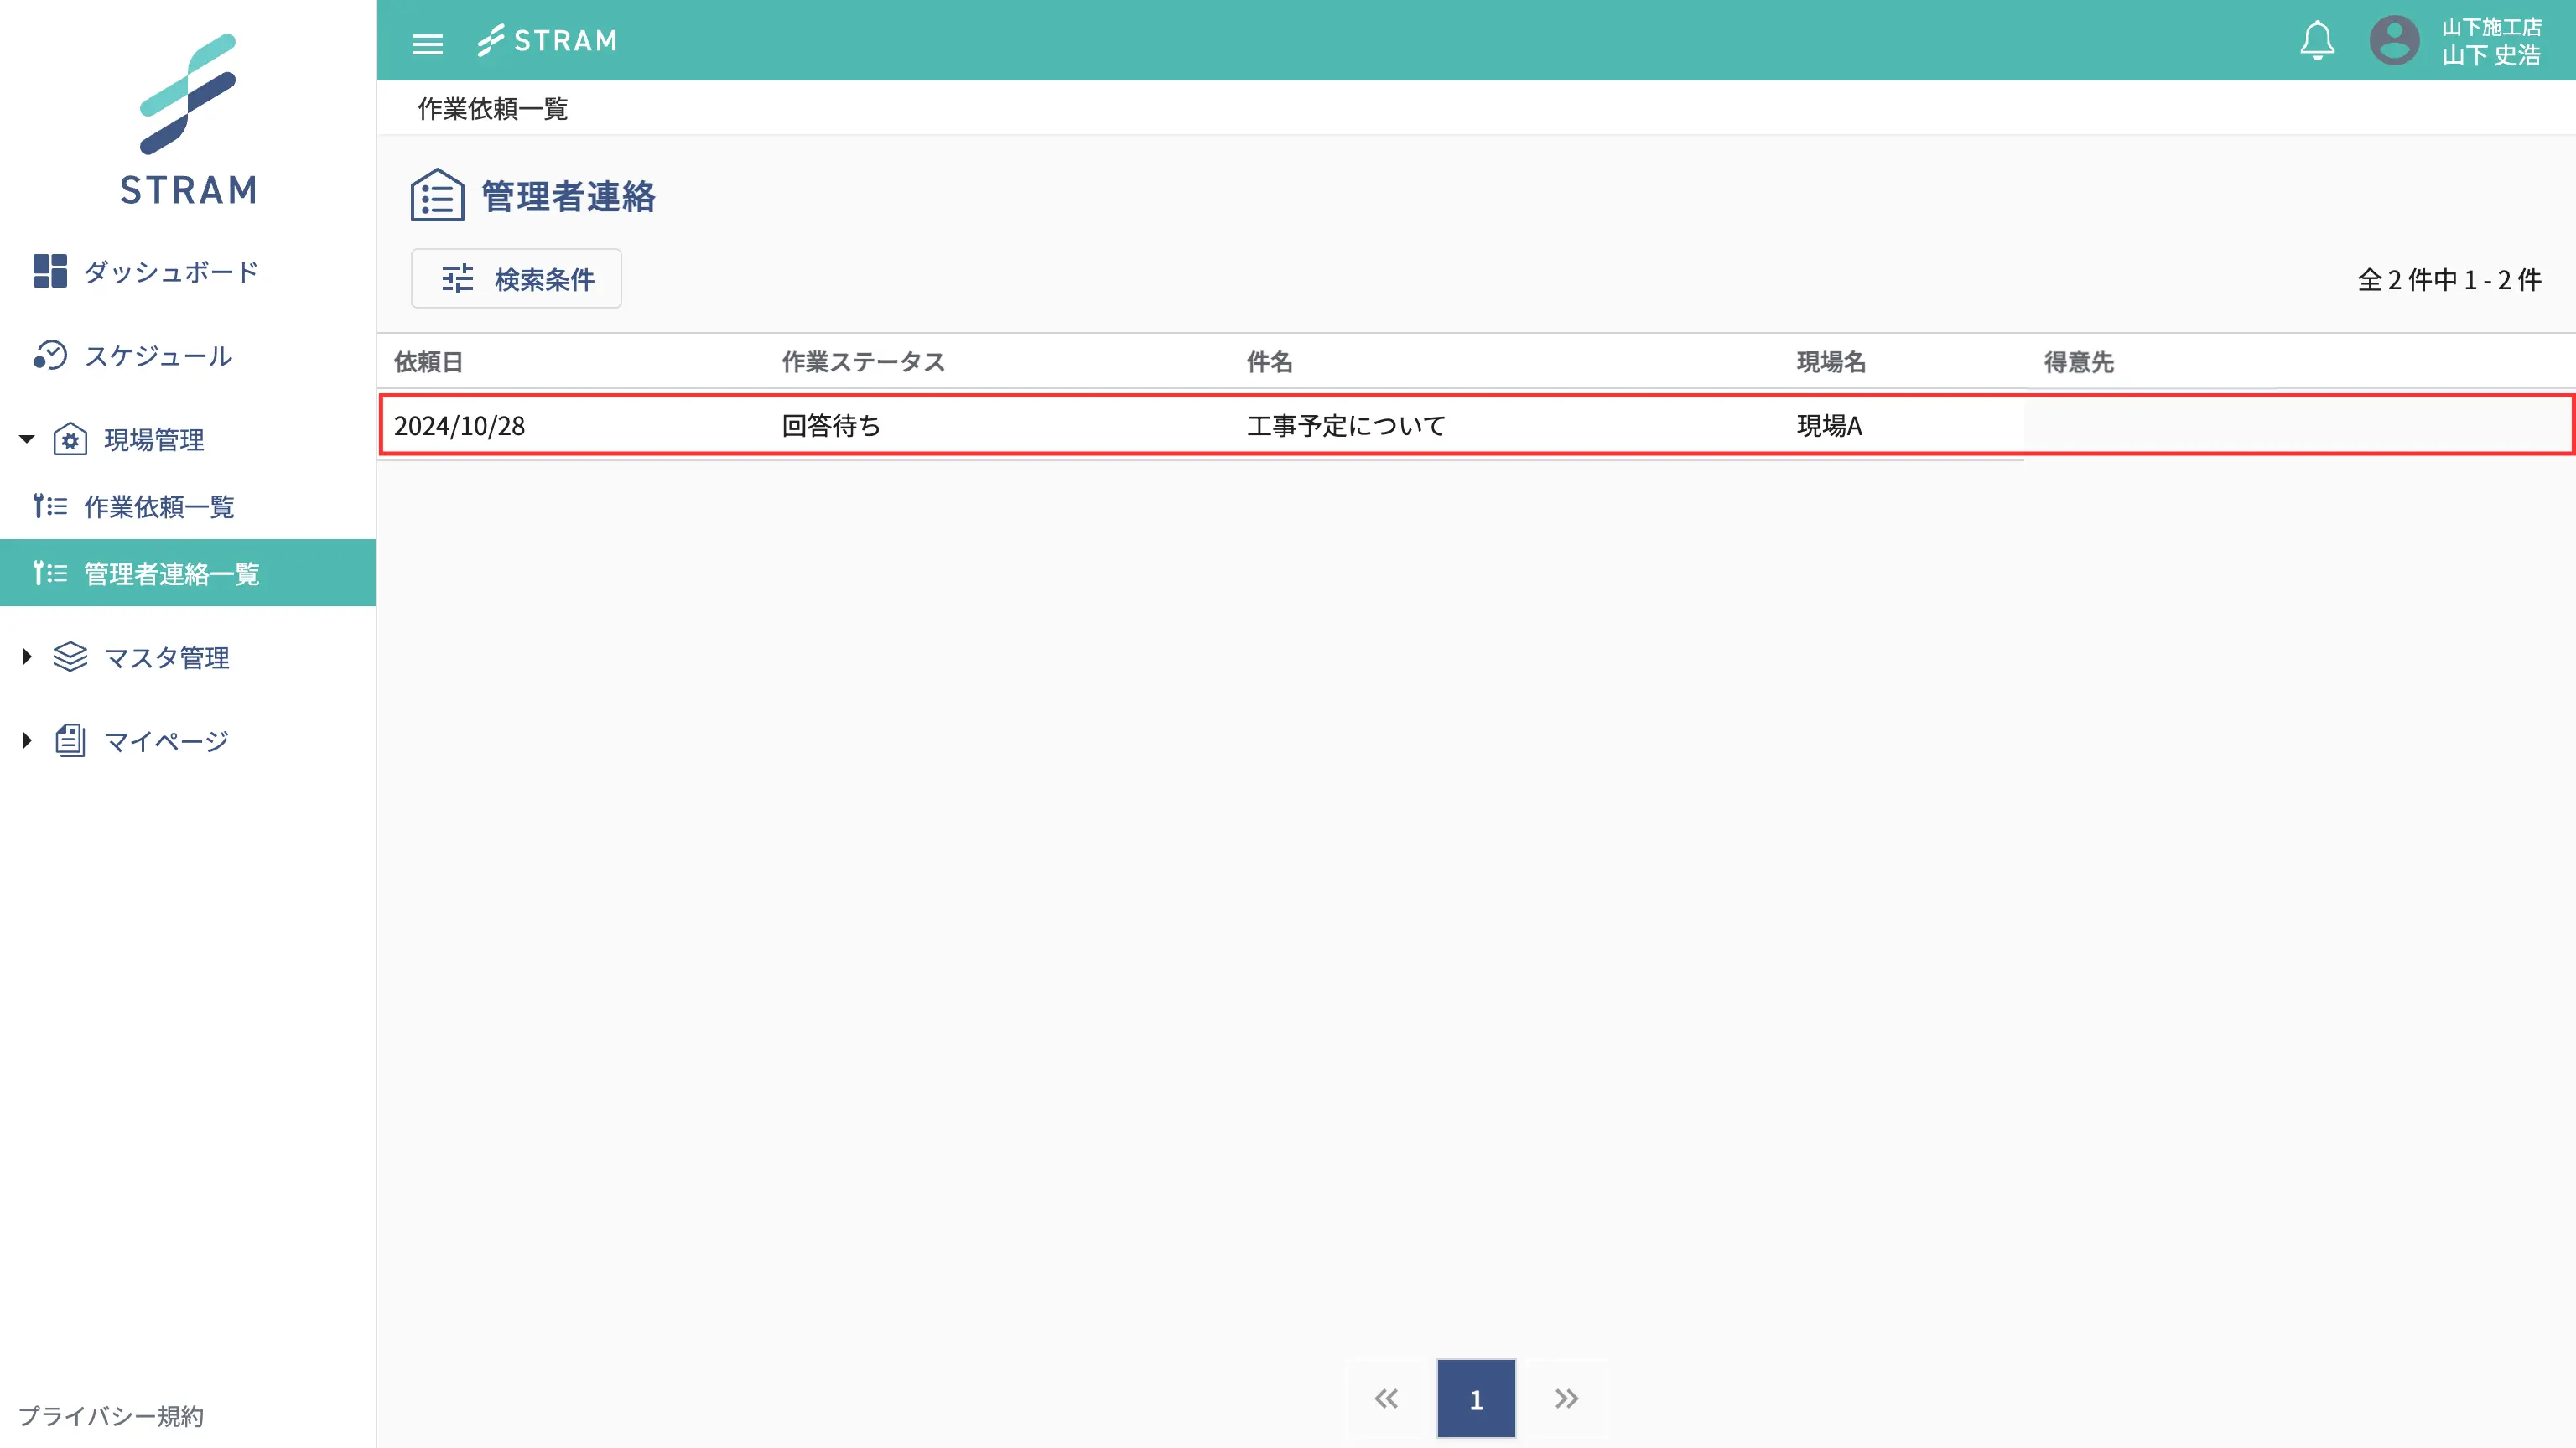Click the hamburger menu icon
This screenshot has width=2576, height=1448.
pyautogui.click(x=427, y=43)
